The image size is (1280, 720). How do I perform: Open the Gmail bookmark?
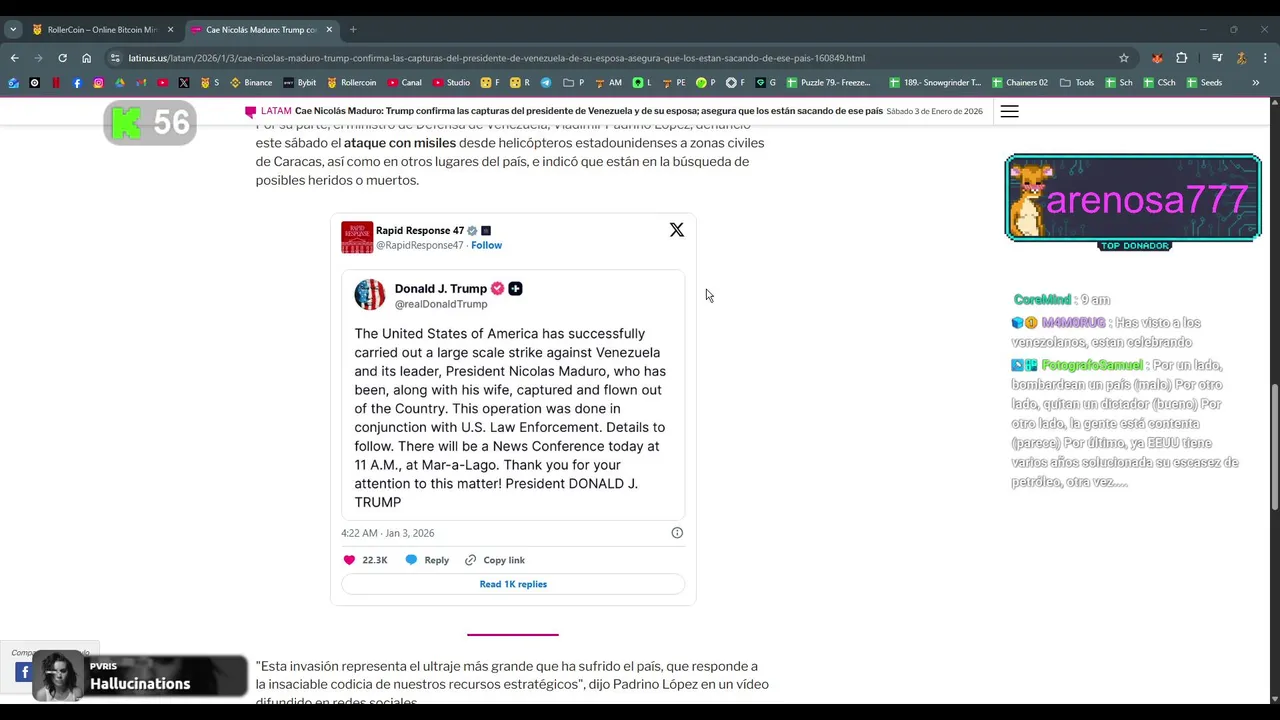141,83
